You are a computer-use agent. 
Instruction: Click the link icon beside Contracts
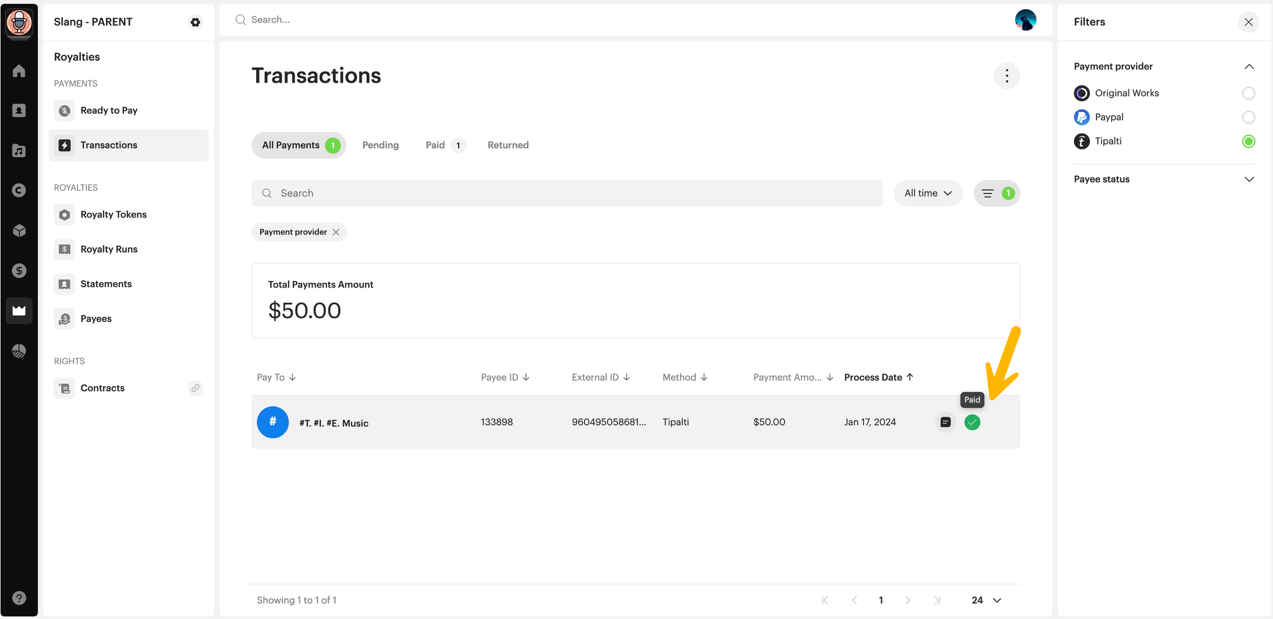[195, 388]
